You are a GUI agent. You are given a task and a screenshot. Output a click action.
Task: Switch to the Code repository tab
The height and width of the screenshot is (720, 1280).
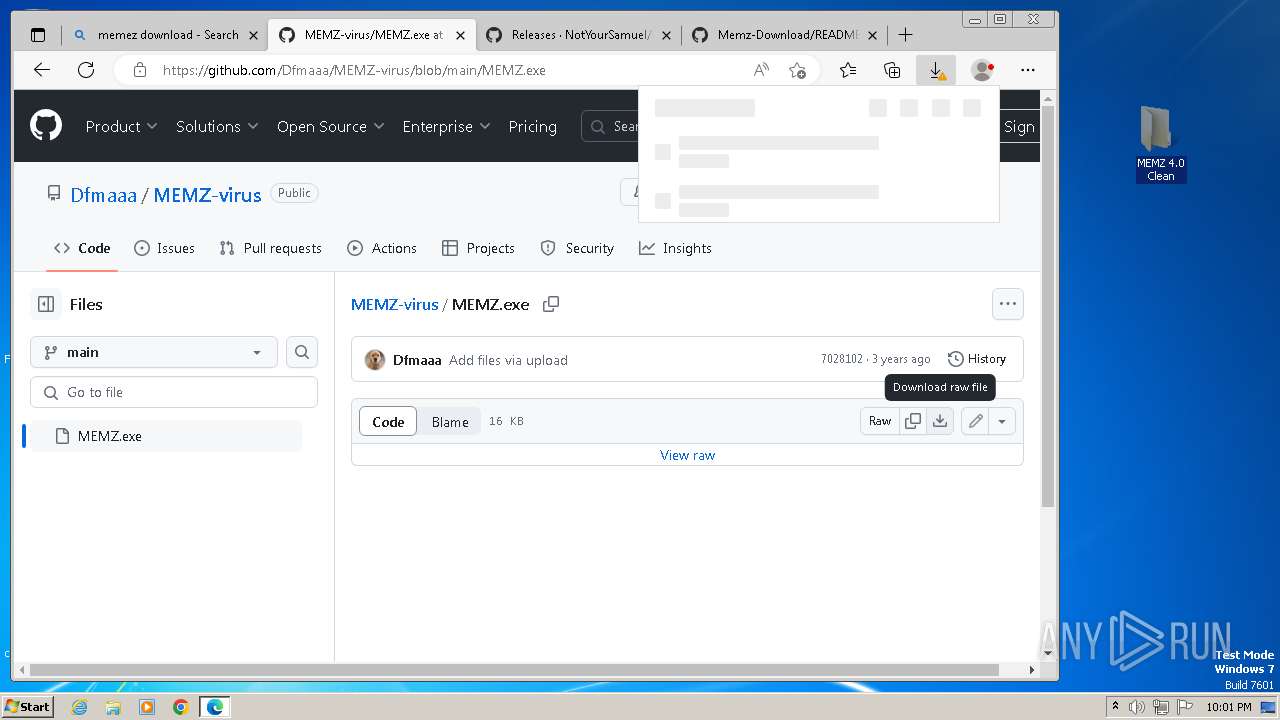[82, 248]
